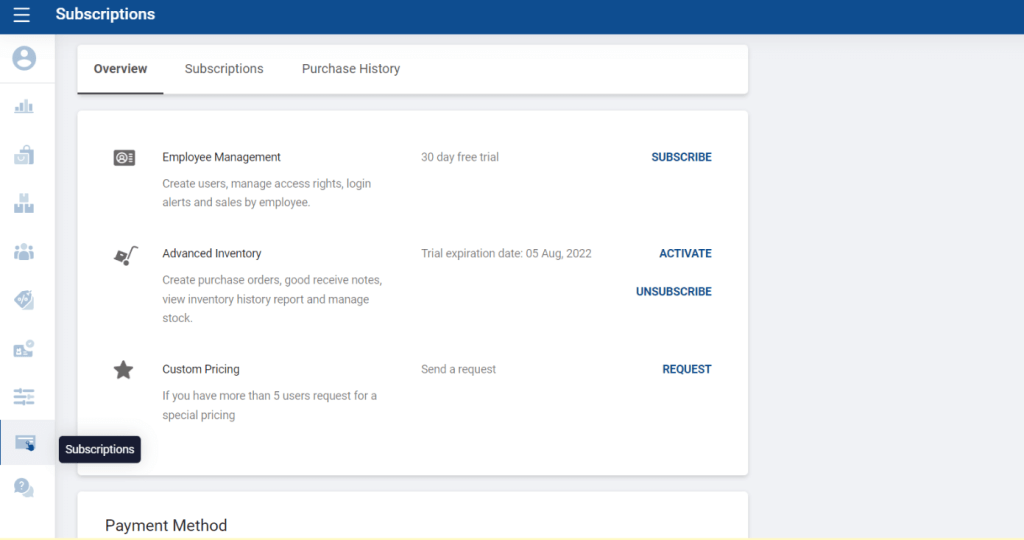Click the Employee Management description text
Image resolution: width=1024 pixels, height=540 pixels.
[x=266, y=193]
